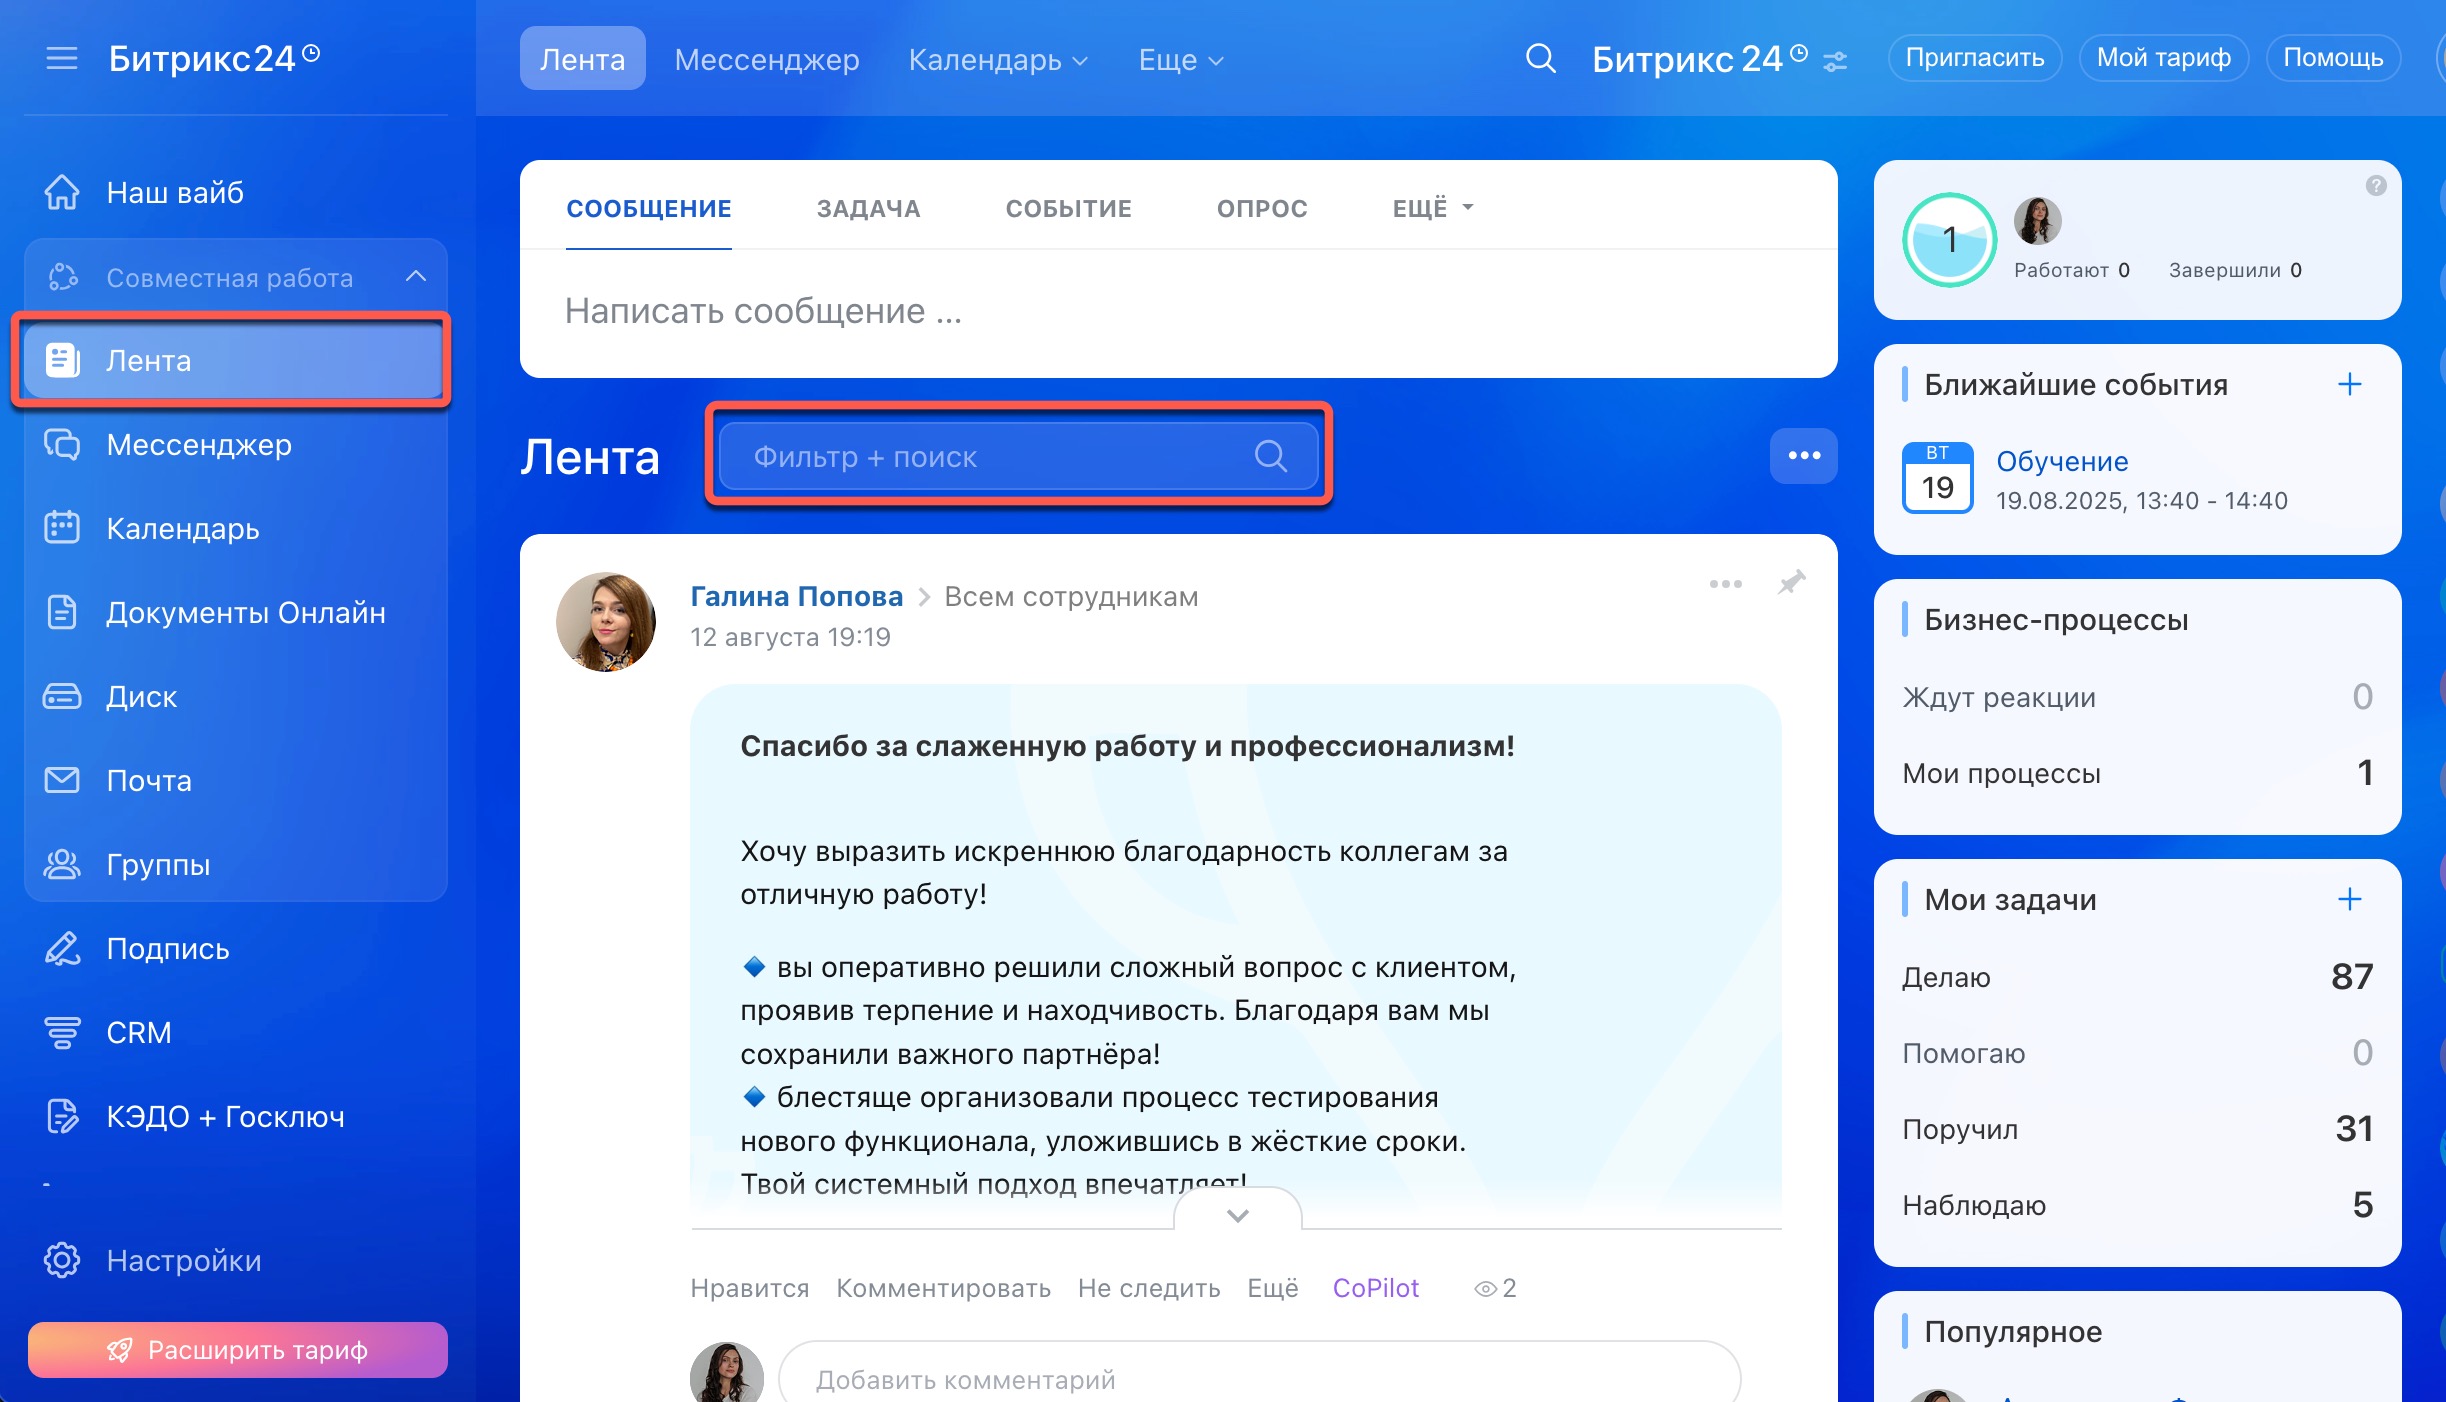Viewport: 2446px width, 1402px height.
Task: Open the post's three-dots menu
Action: [1726, 584]
